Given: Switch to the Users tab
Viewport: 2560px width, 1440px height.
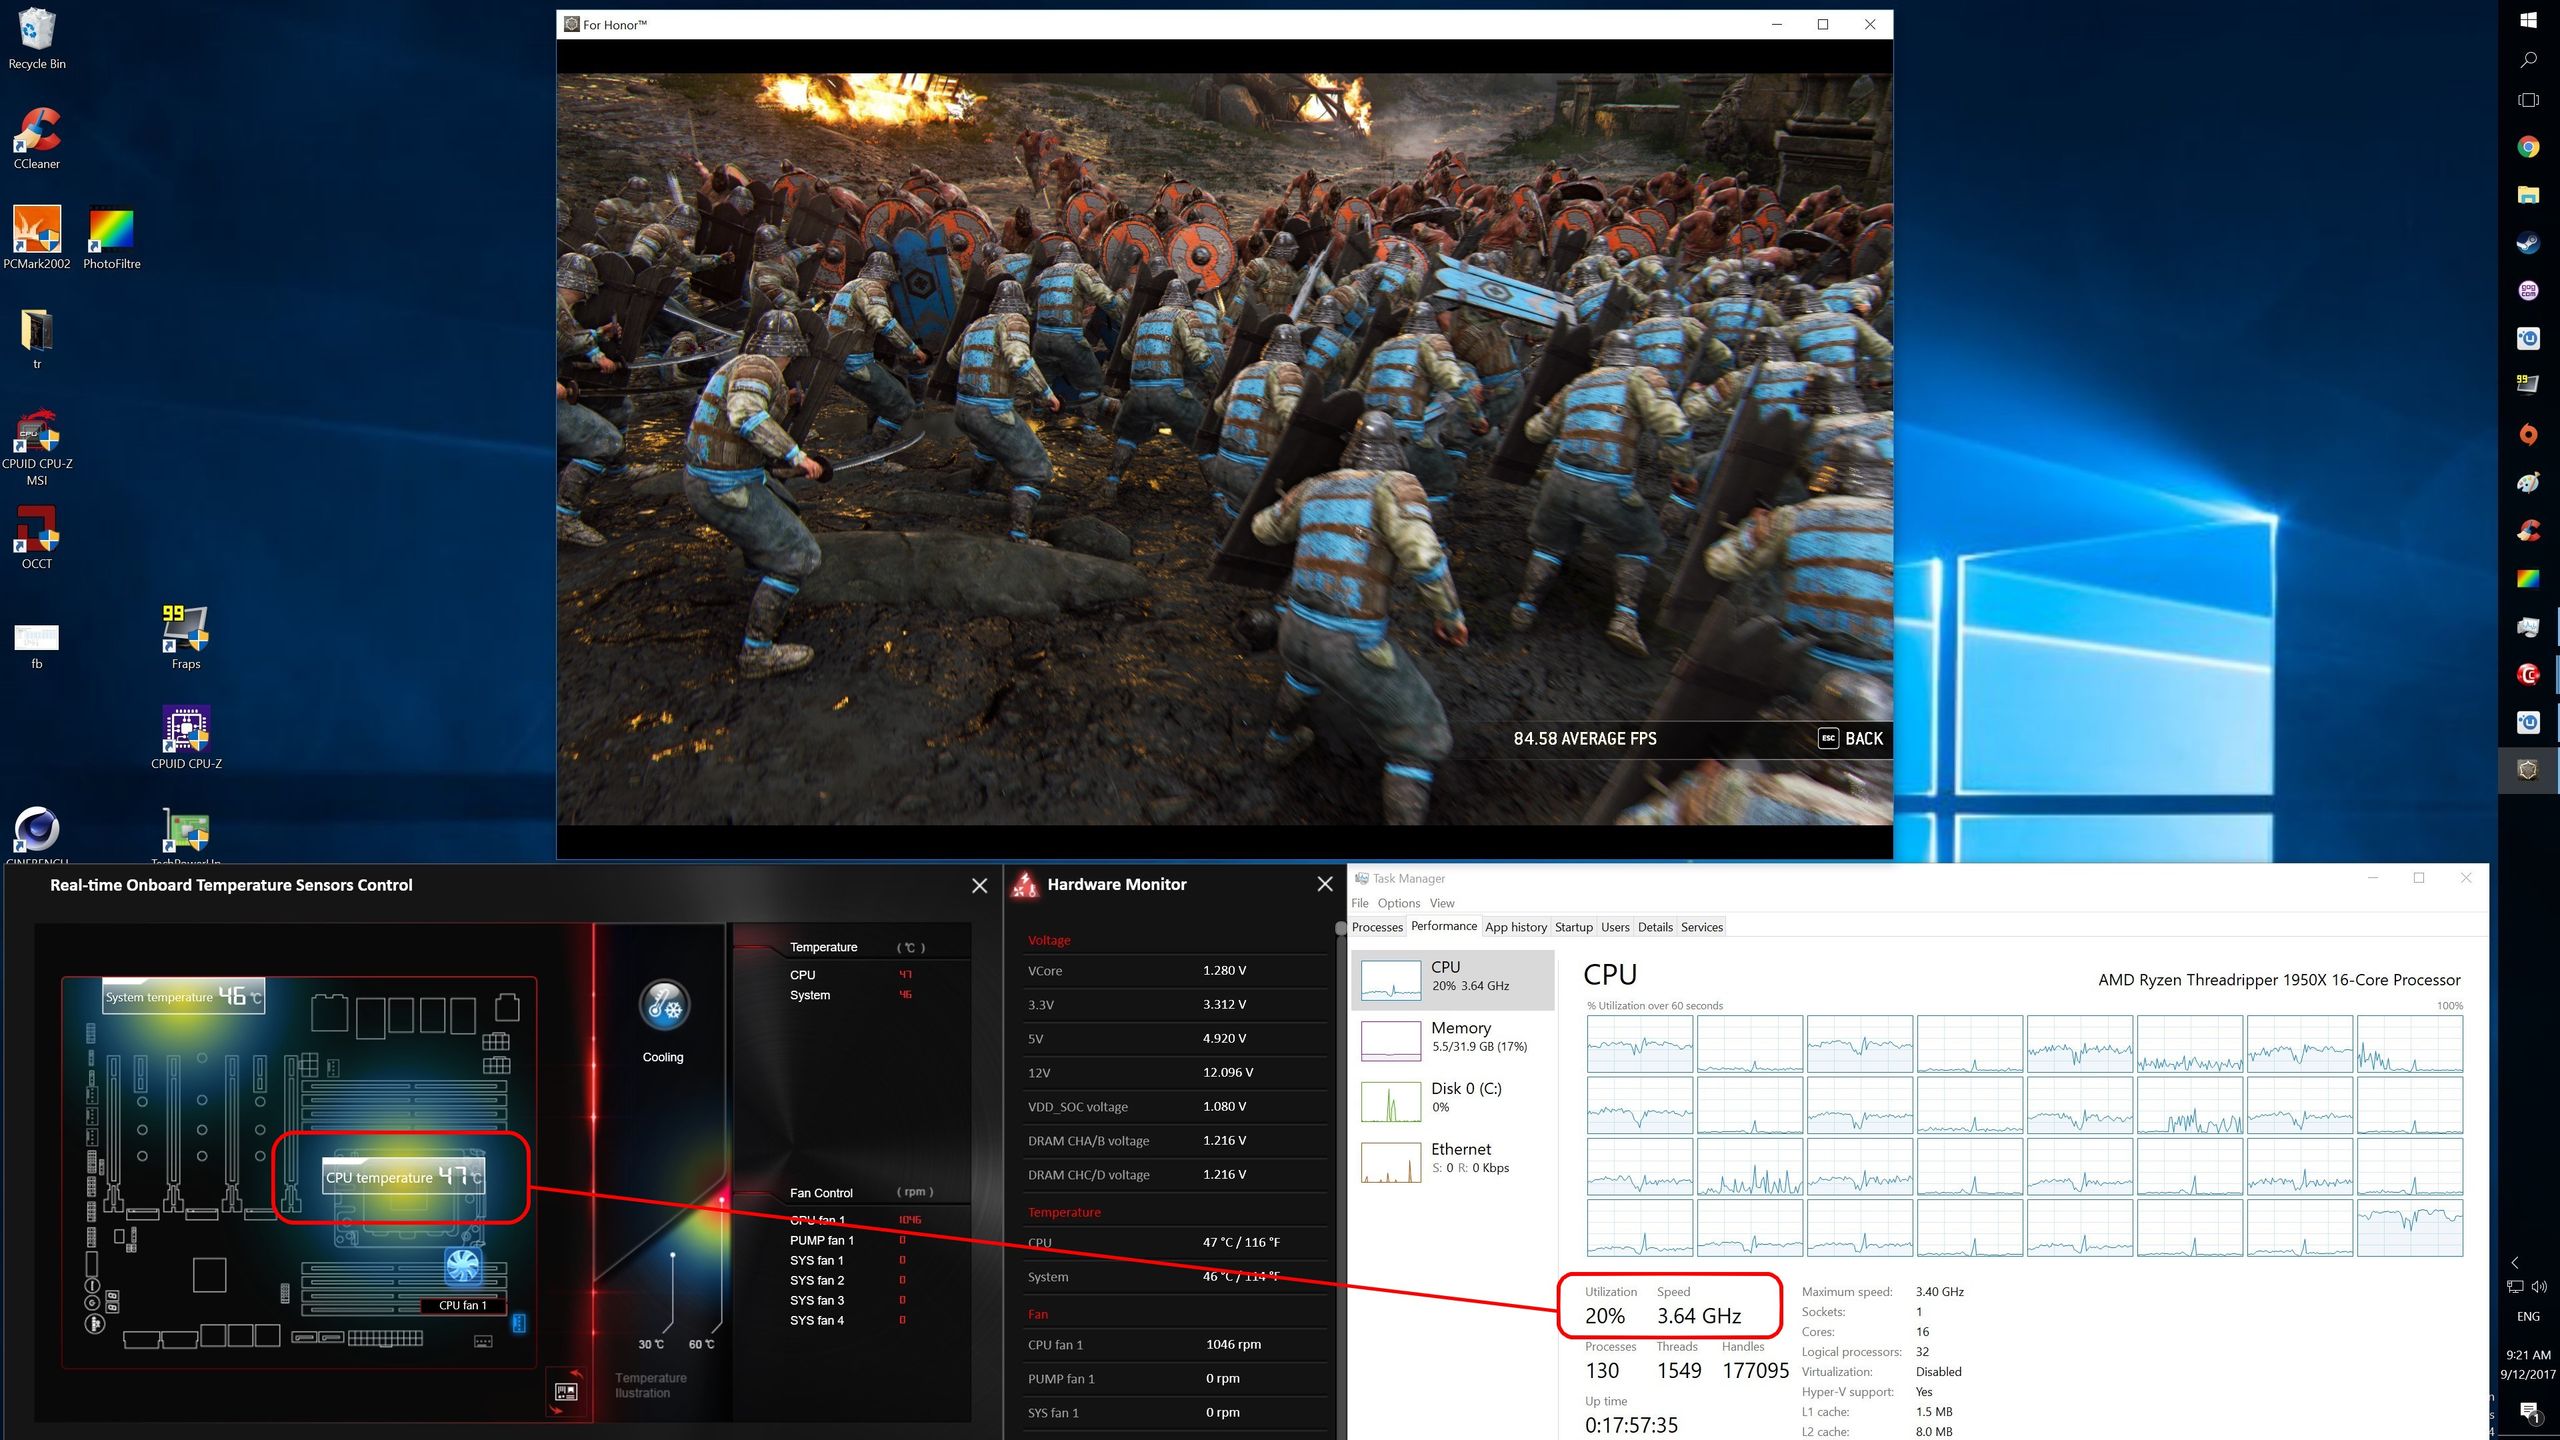Looking at the screenshot, I should click(x=1615, y=927).
